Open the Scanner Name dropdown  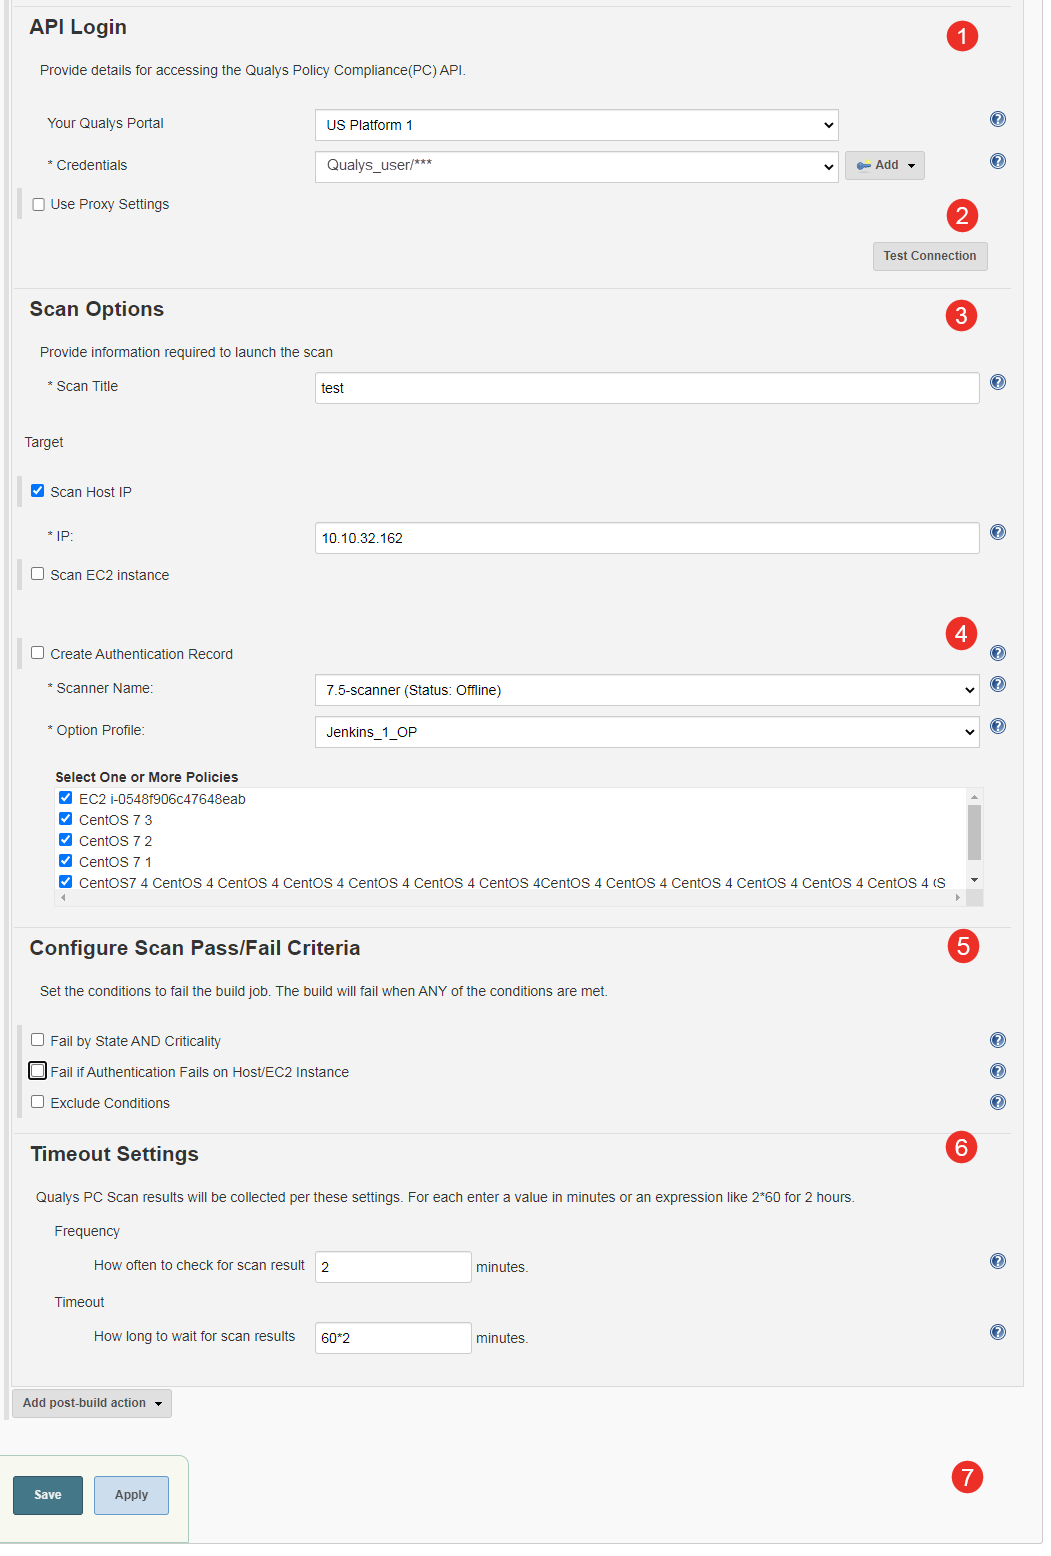(647, 690)
